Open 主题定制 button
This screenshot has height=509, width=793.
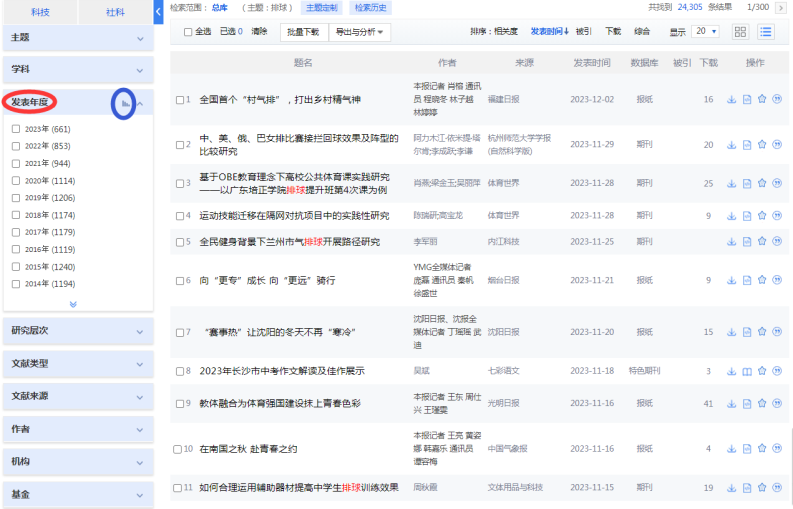coord(322,8)
